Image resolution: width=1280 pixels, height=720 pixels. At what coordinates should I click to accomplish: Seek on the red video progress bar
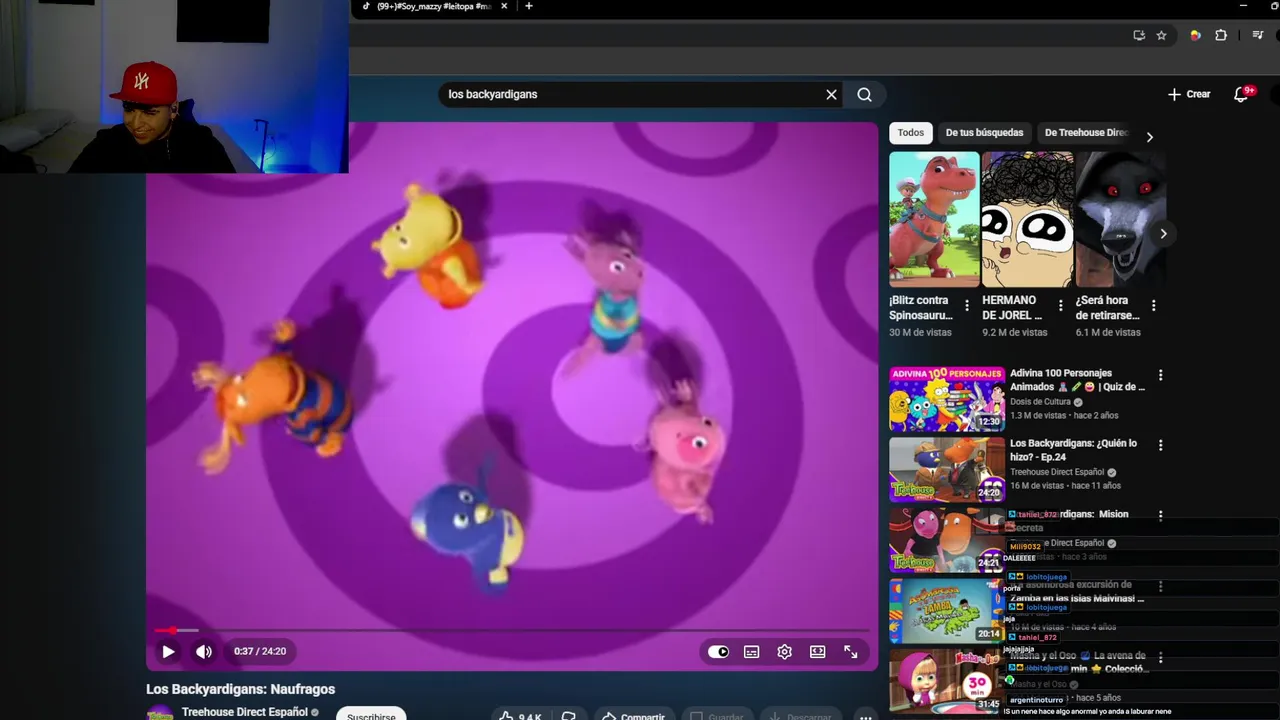[x=512, y=630]
